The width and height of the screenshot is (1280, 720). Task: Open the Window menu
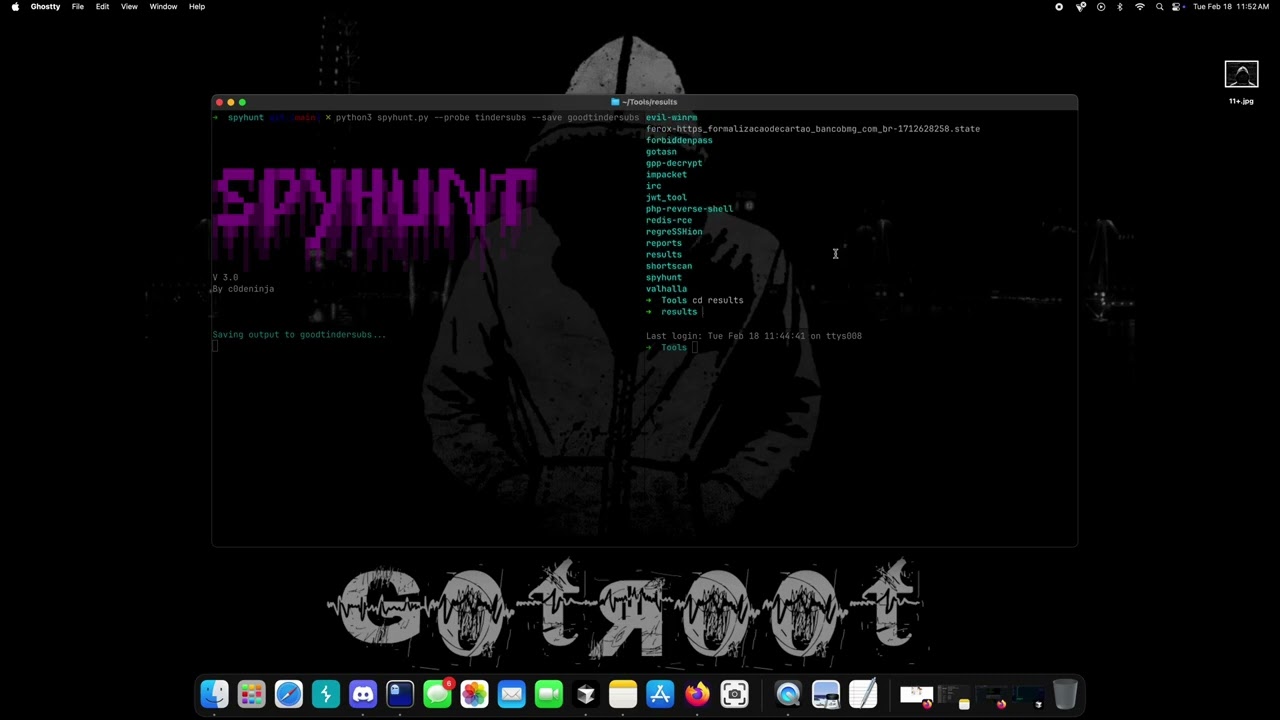coord(163,7)
